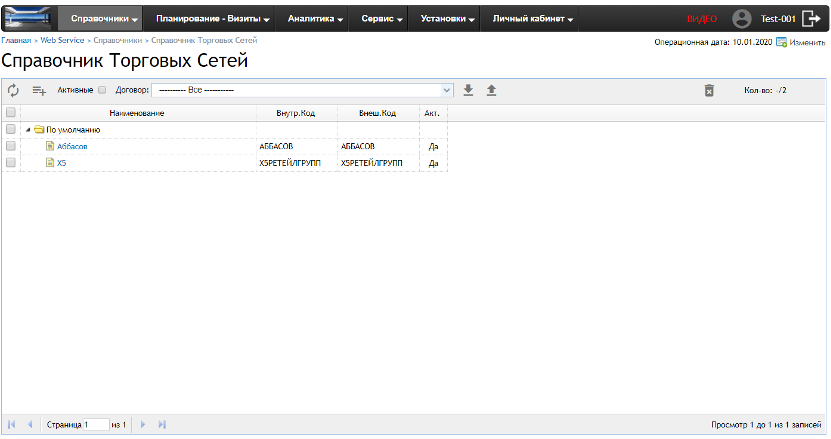The width and height of the screenshot is (831, 439).
Task: Click the page number input field
Action: [x=96, y=424]
